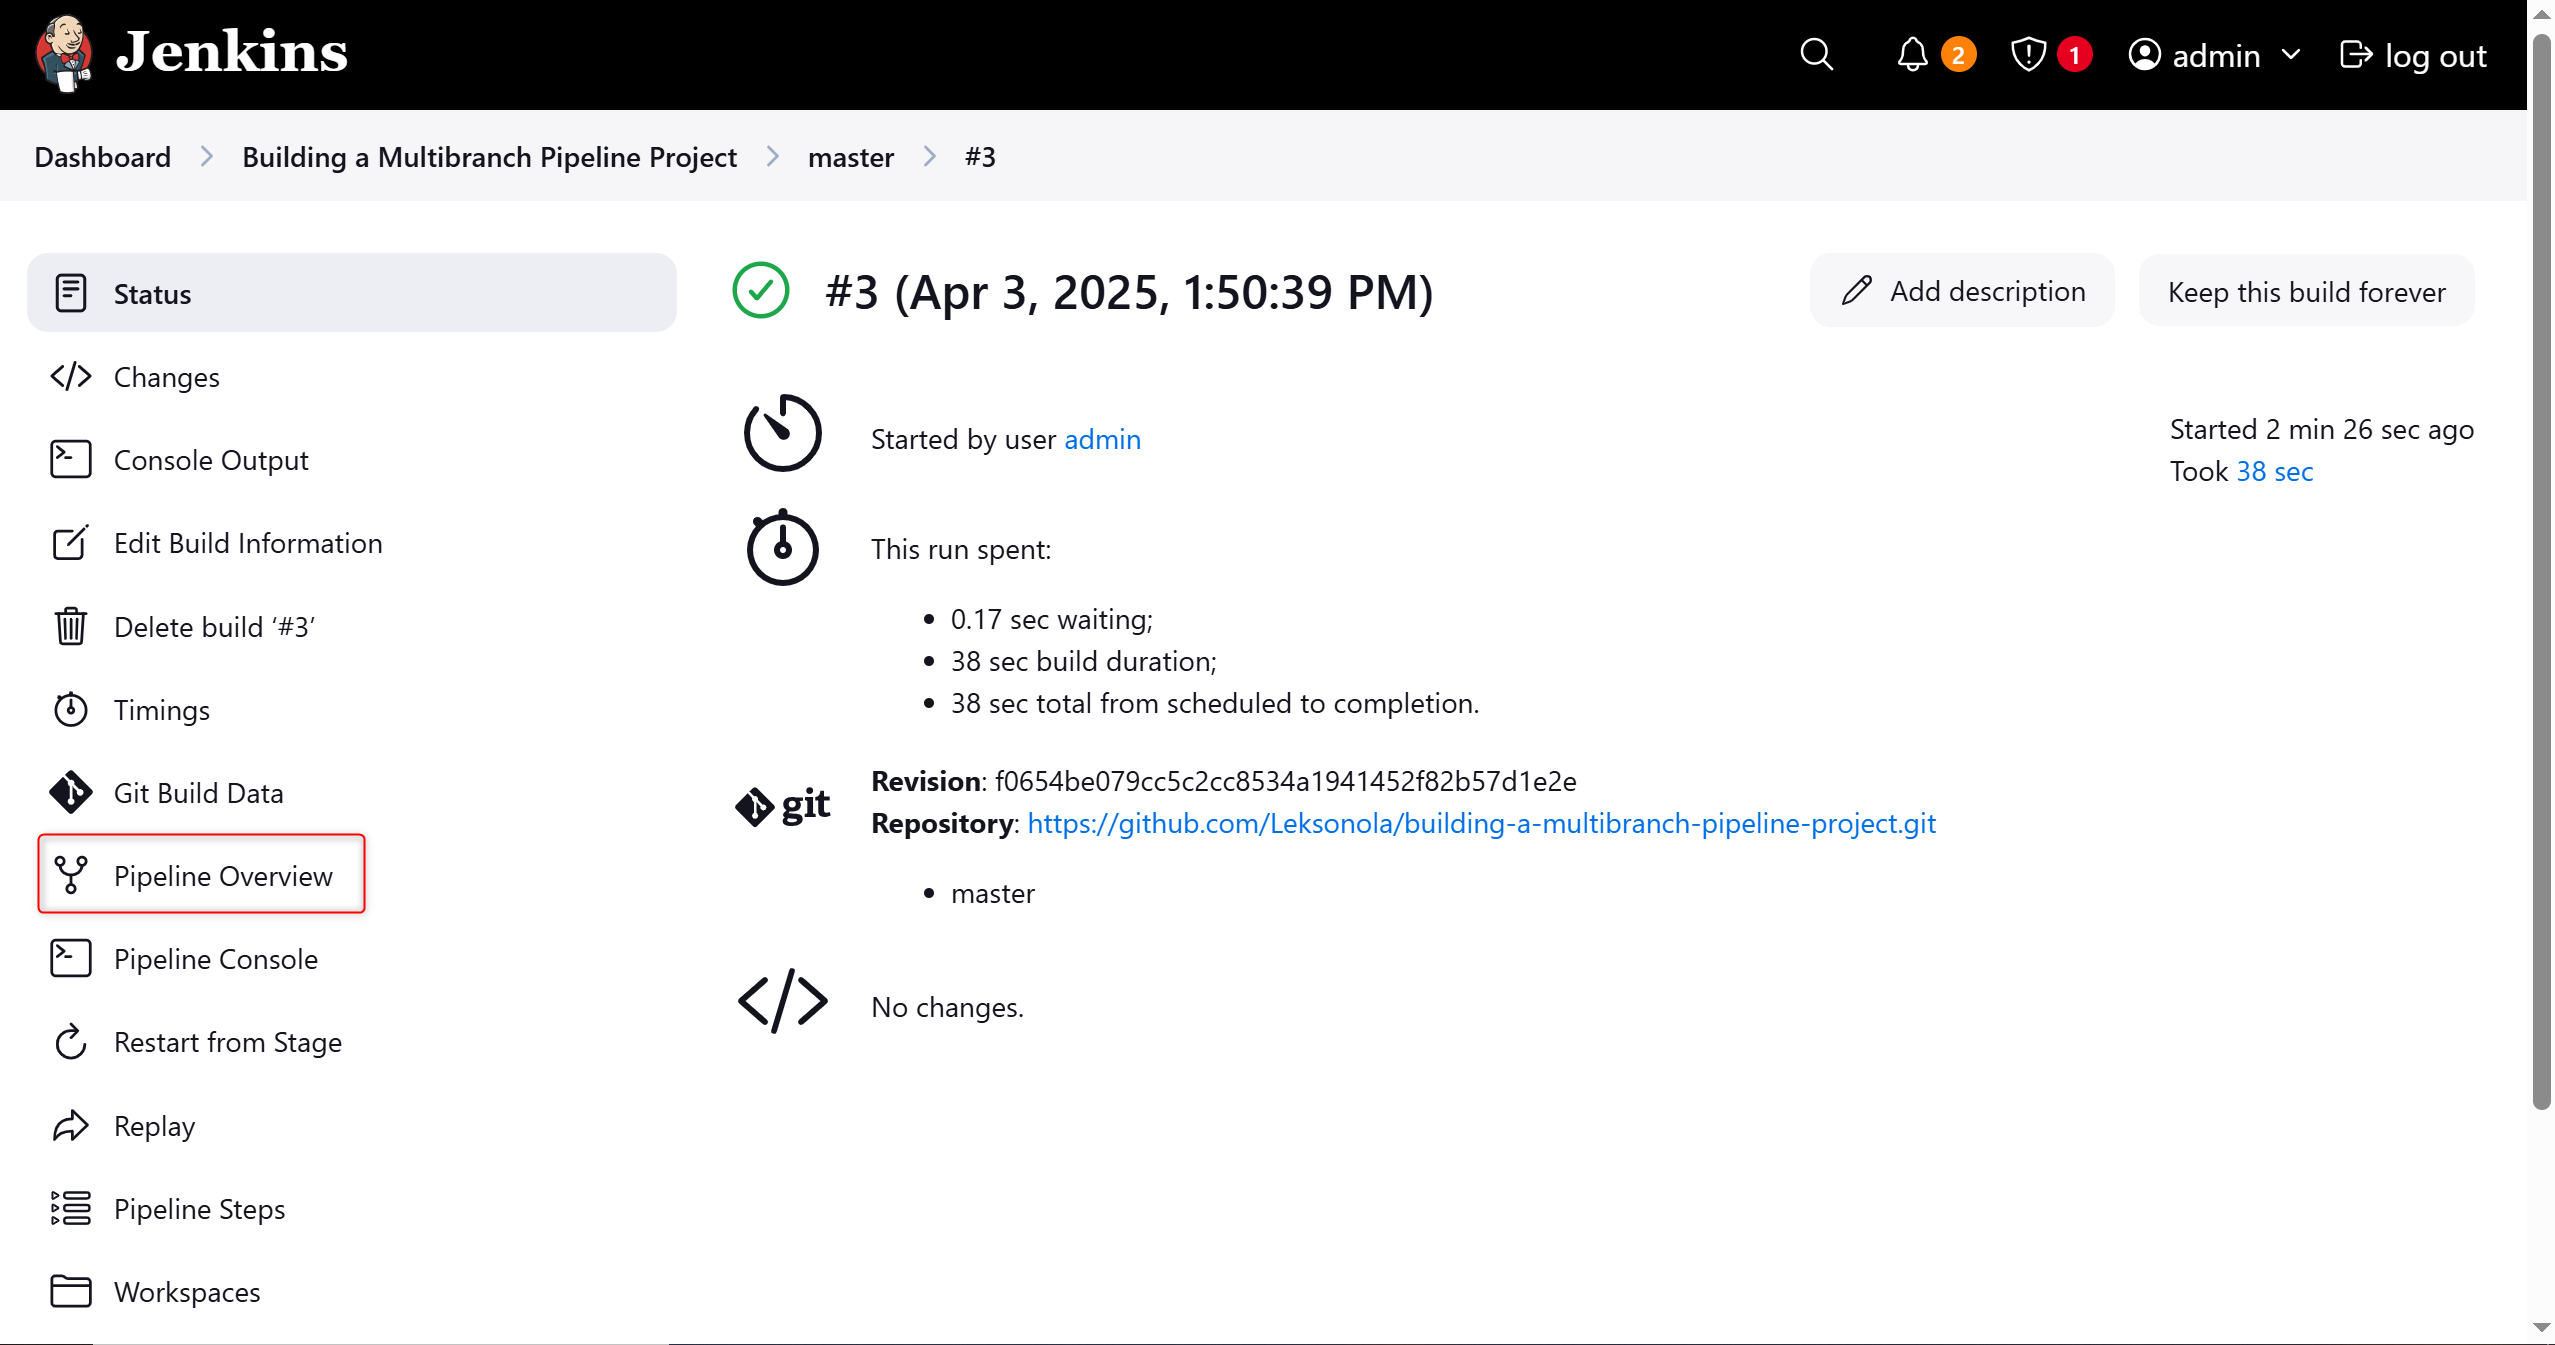Click the Workspaces folder icon
The image size is (2555, 1345).
click(x=70, y=1291)
